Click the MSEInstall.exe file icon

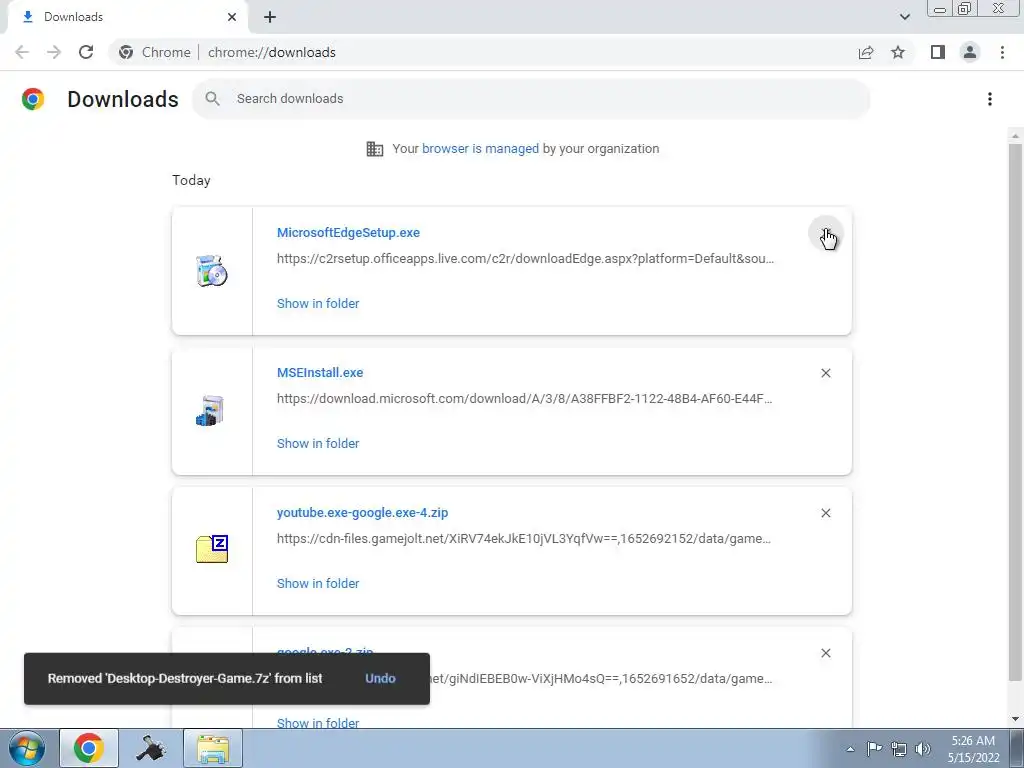pyautogui.click(x=210, y=411)
